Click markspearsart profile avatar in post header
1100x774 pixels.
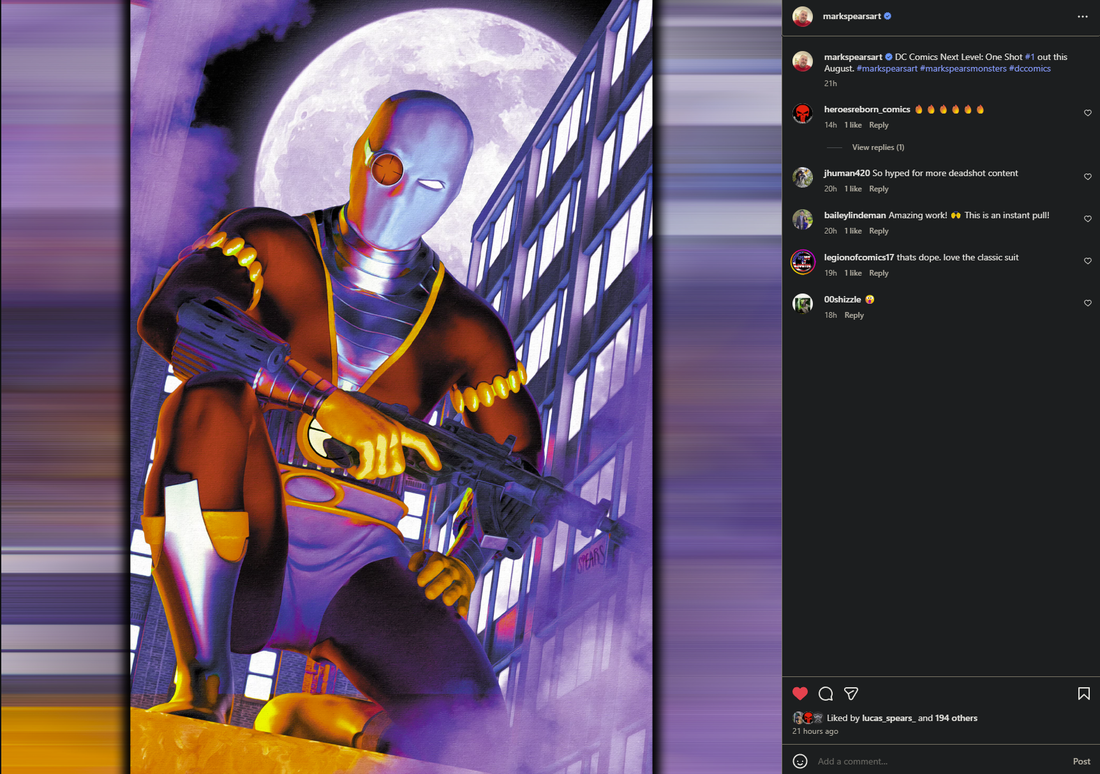803,16
